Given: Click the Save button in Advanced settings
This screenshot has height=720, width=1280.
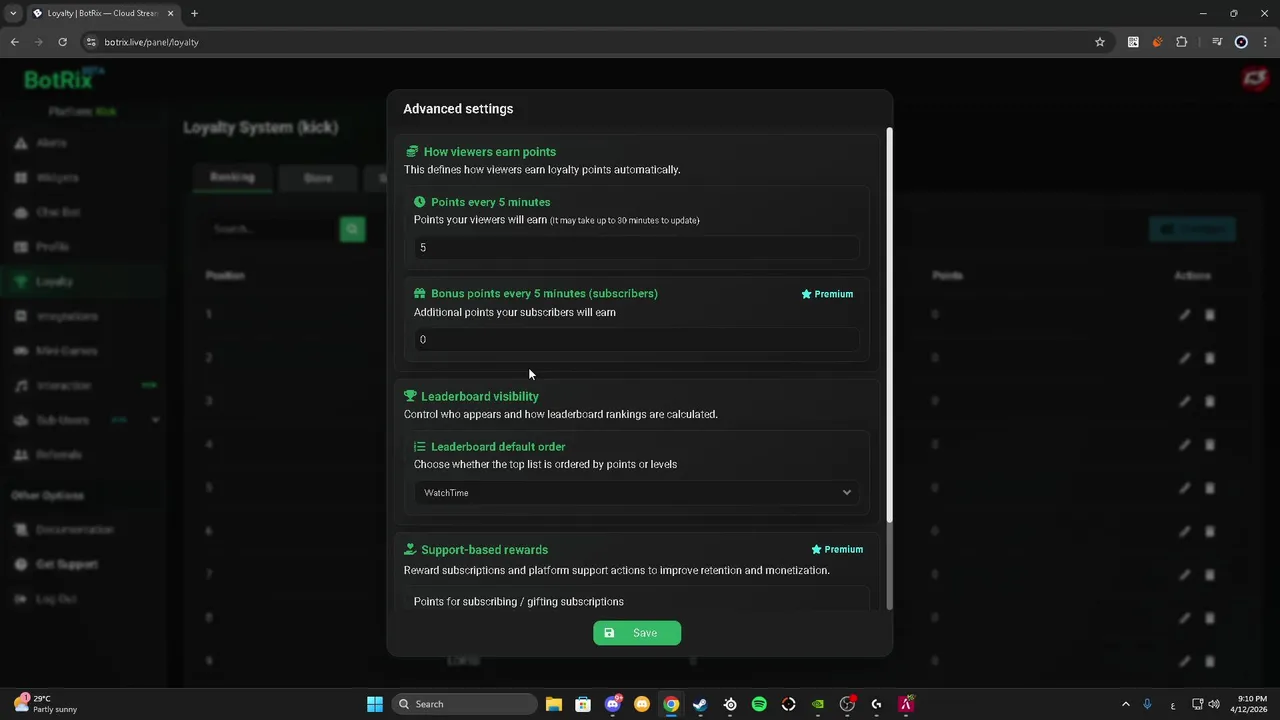Looking at the screenshot, I should point(637,633).
